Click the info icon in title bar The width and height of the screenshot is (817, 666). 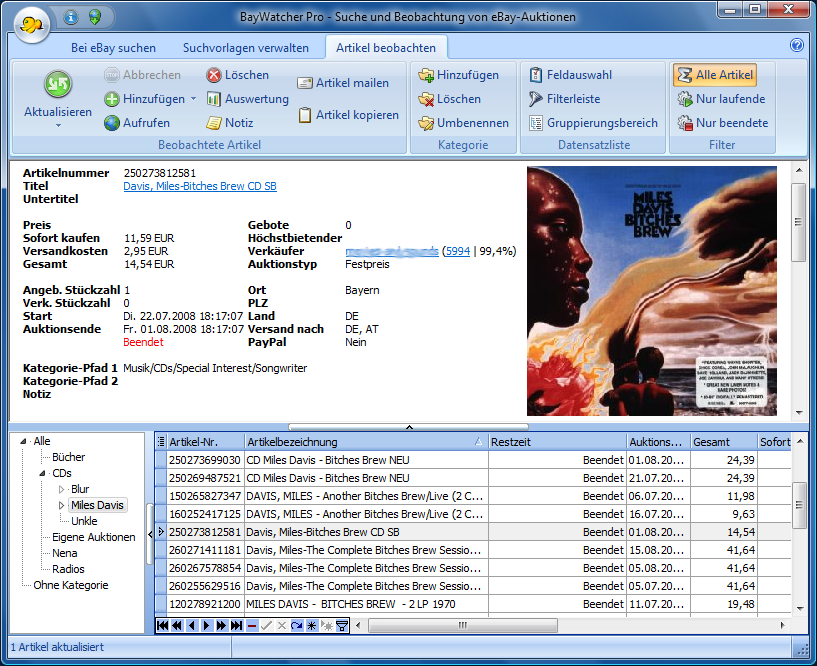(x=70, y=17)
